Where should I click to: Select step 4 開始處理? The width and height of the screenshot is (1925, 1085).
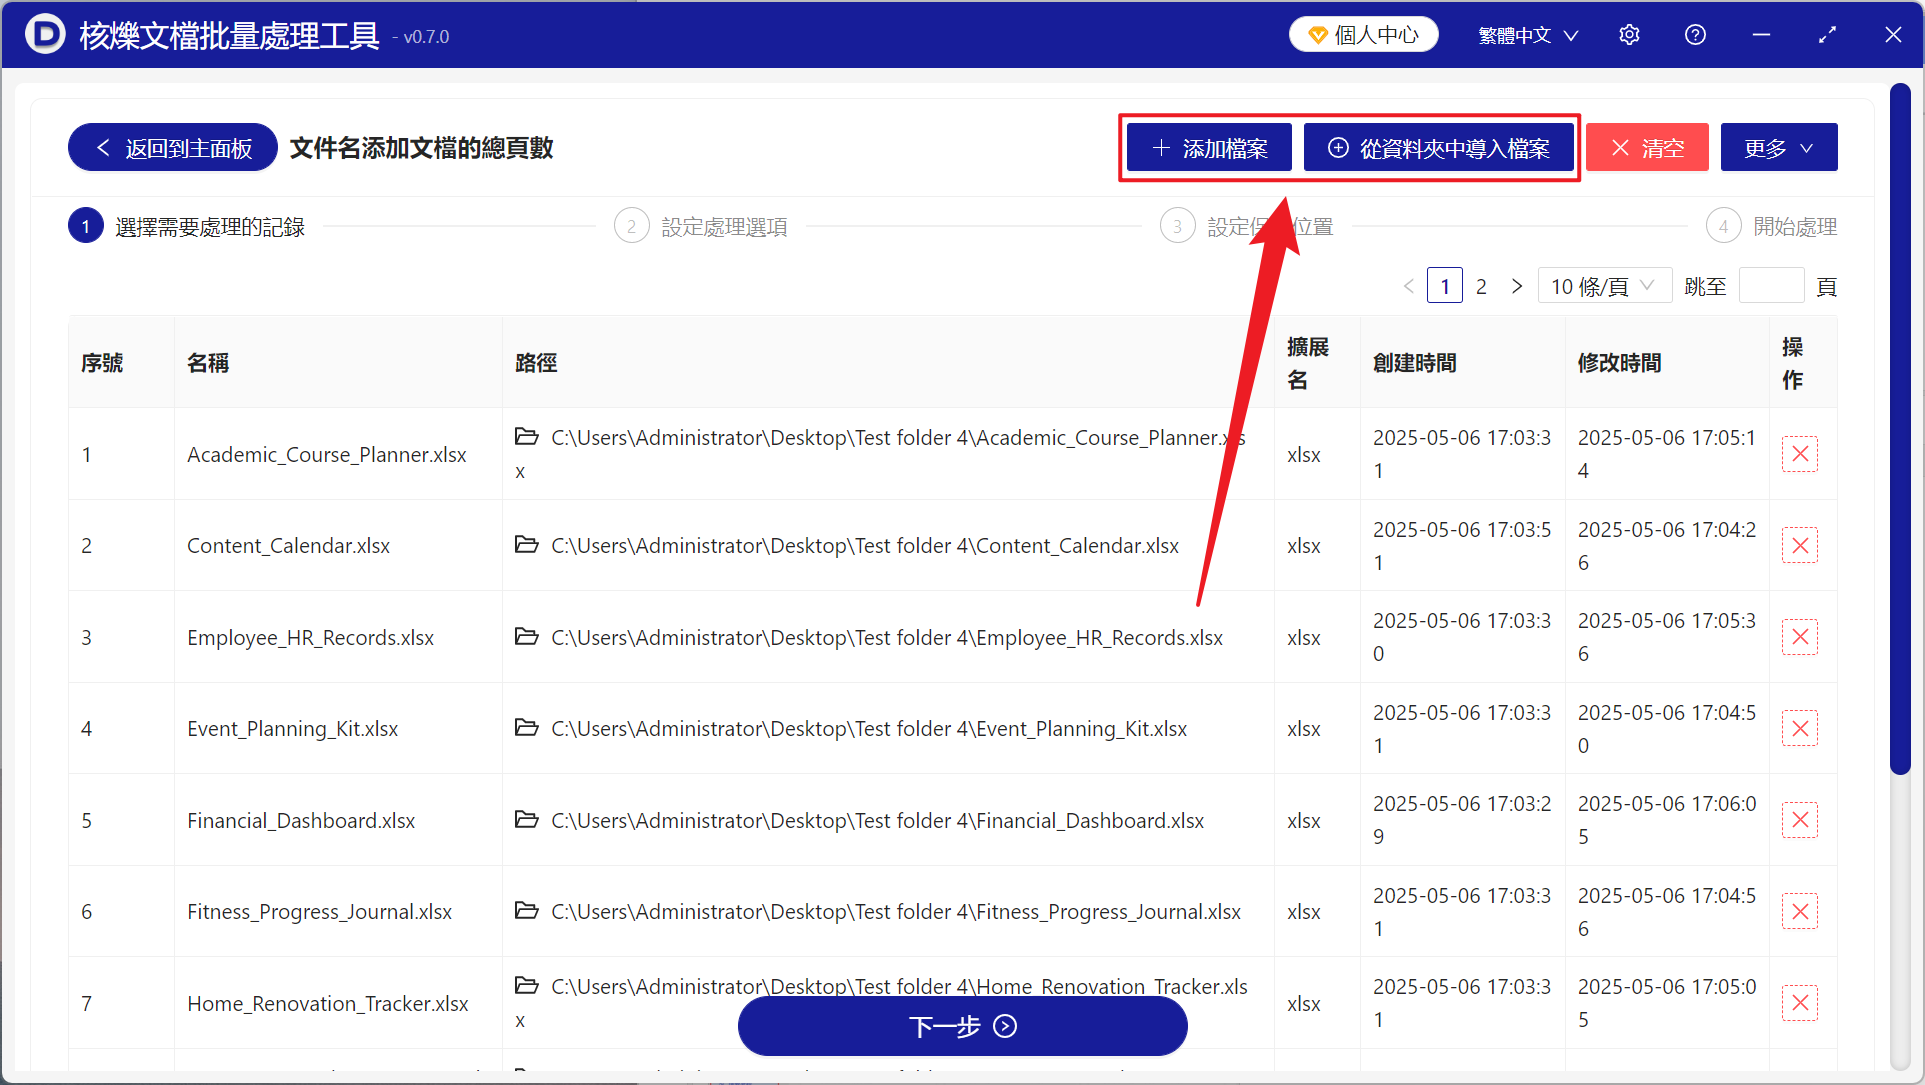pos(1772,227)
